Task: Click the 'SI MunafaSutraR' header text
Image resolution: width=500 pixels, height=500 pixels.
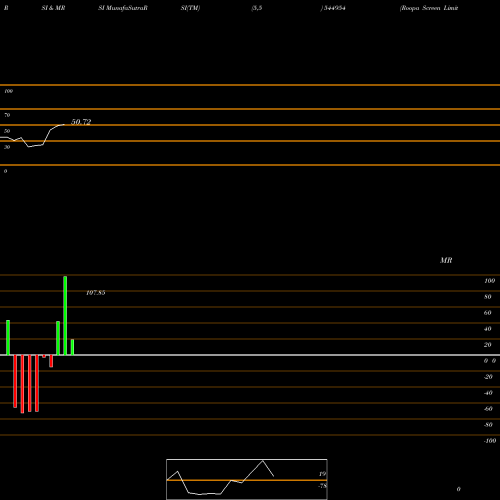Action: (123, 8)
